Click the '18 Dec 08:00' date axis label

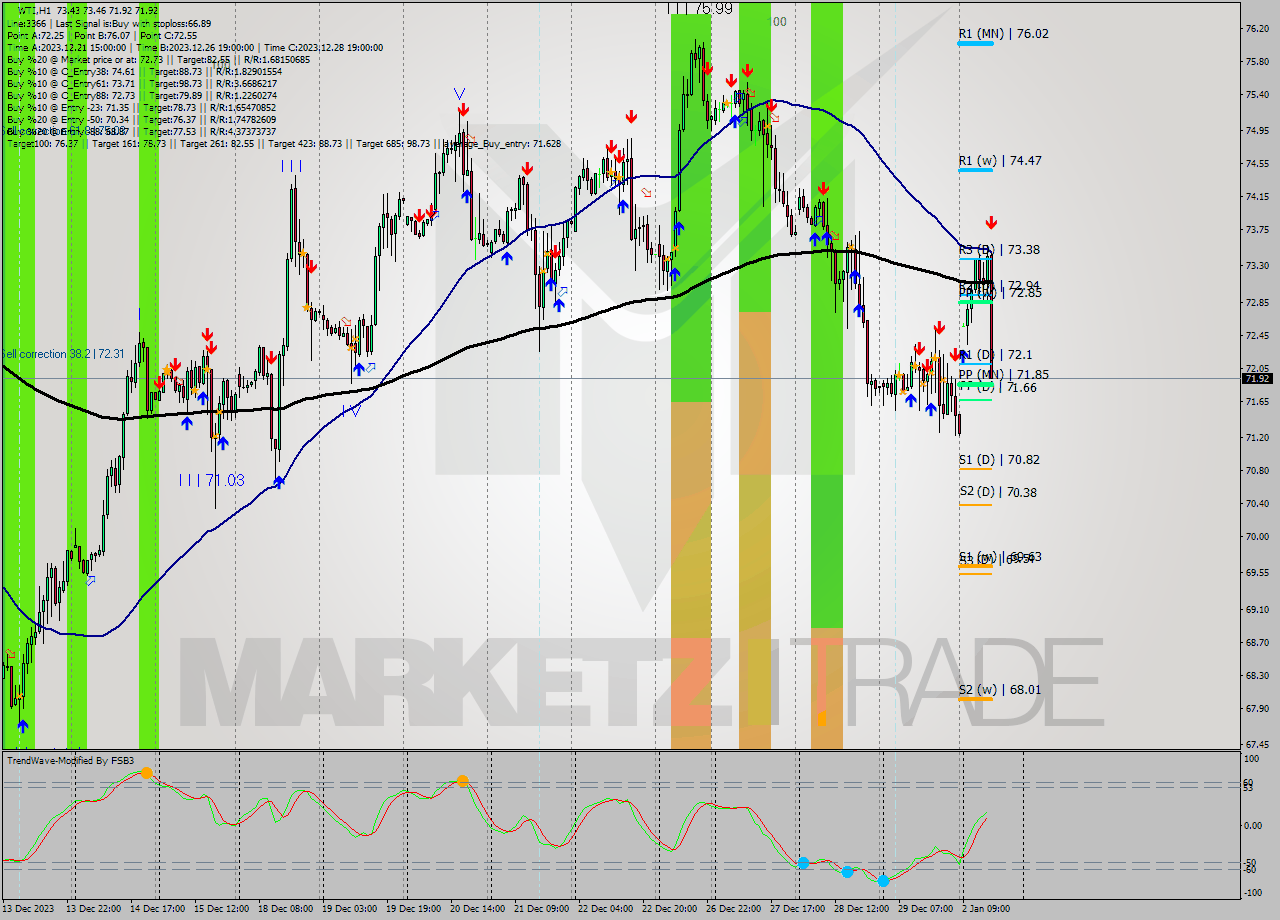click(x=285, y=909)
